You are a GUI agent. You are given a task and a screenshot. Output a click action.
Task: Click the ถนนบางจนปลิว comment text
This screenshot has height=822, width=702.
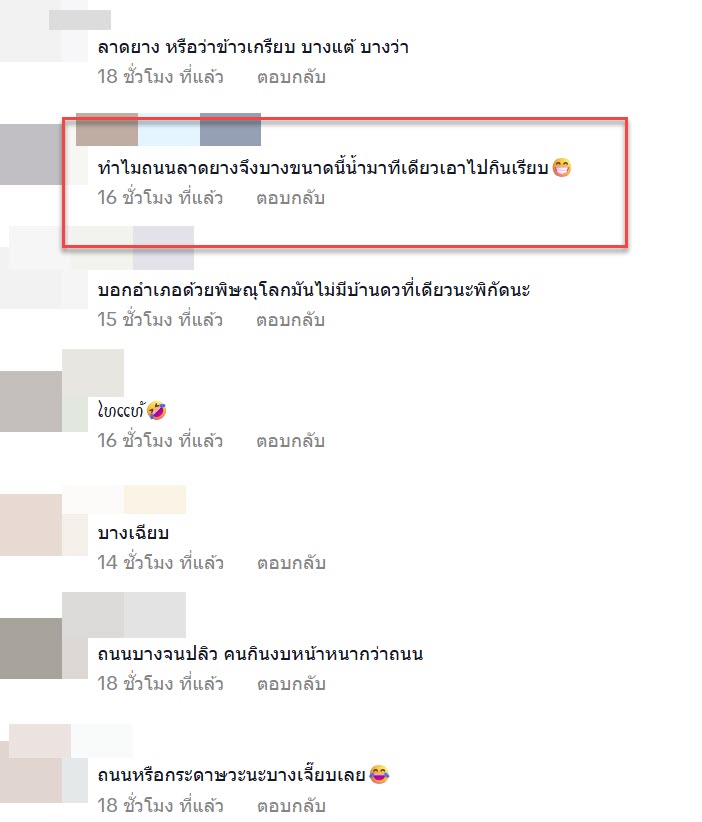point(261,654)
